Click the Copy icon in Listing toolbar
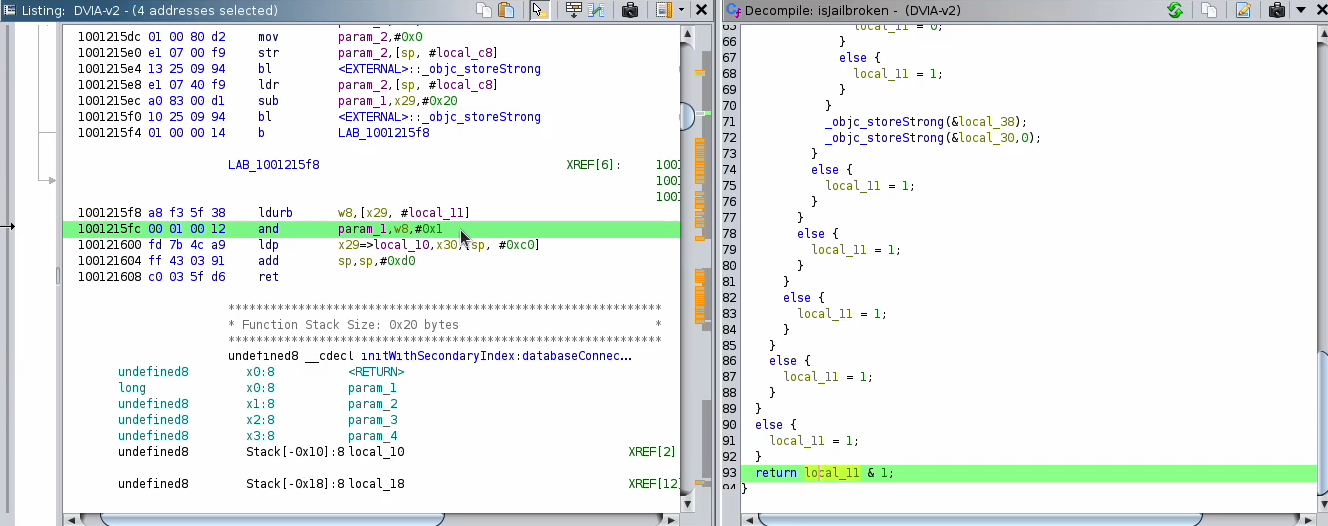 point(484,10)
